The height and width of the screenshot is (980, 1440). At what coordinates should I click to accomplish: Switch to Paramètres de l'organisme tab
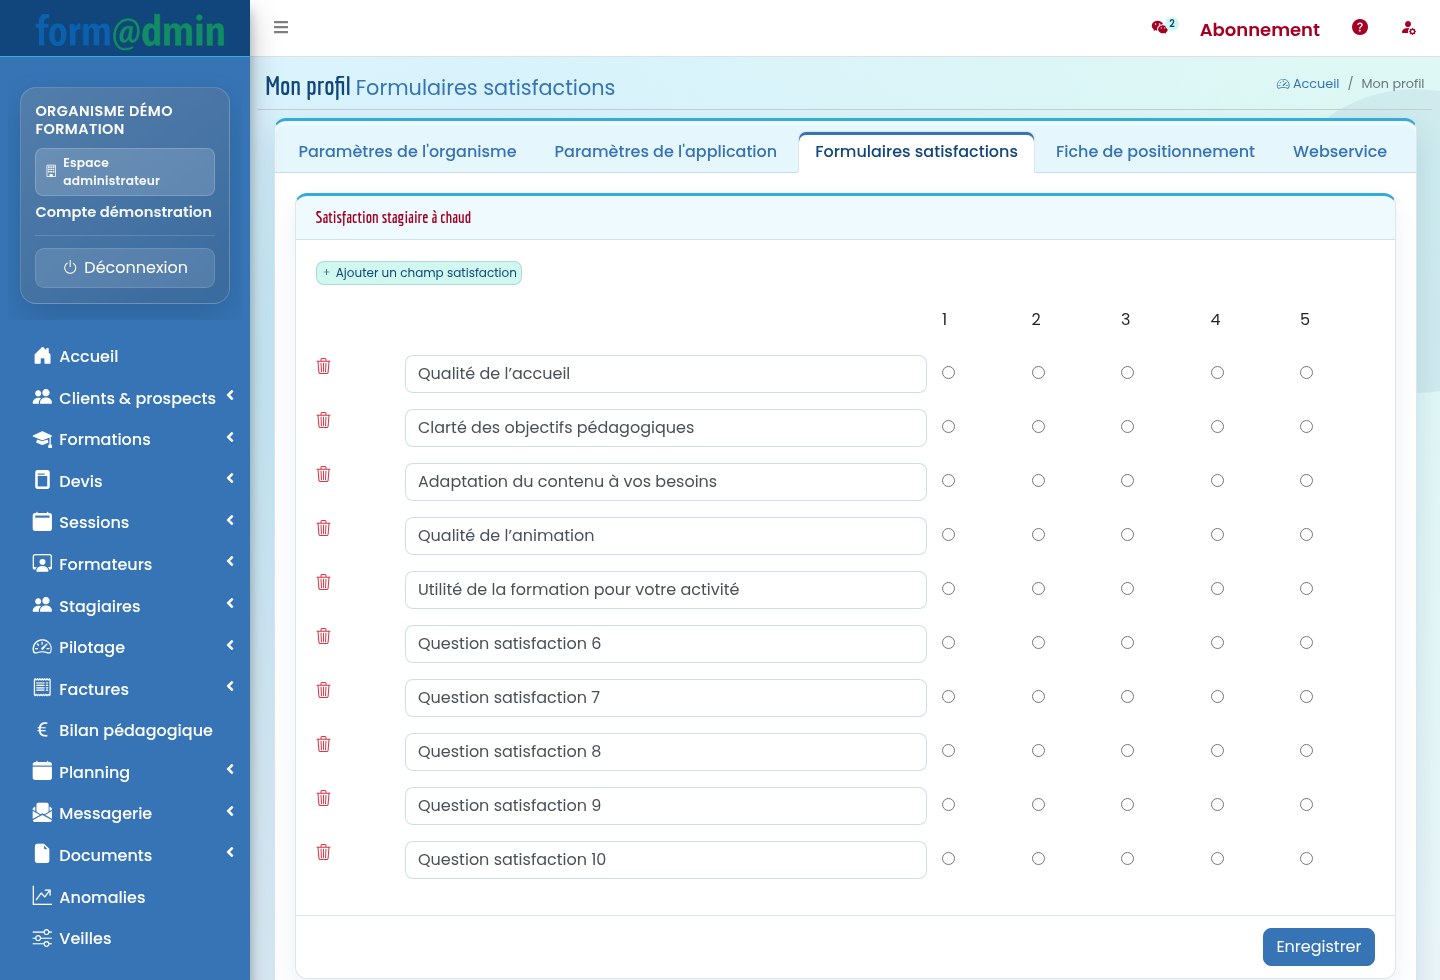[407, 152]
